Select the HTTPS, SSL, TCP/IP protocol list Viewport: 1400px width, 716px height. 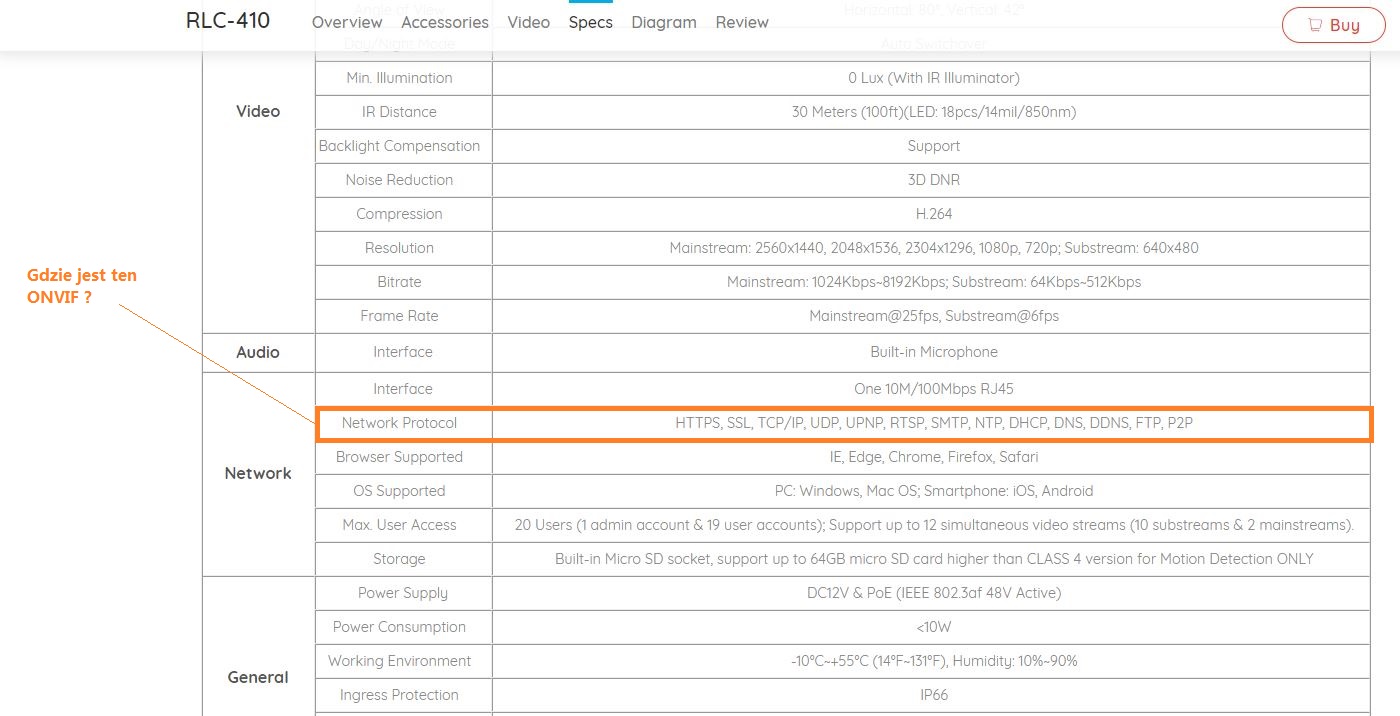[934, 423]
